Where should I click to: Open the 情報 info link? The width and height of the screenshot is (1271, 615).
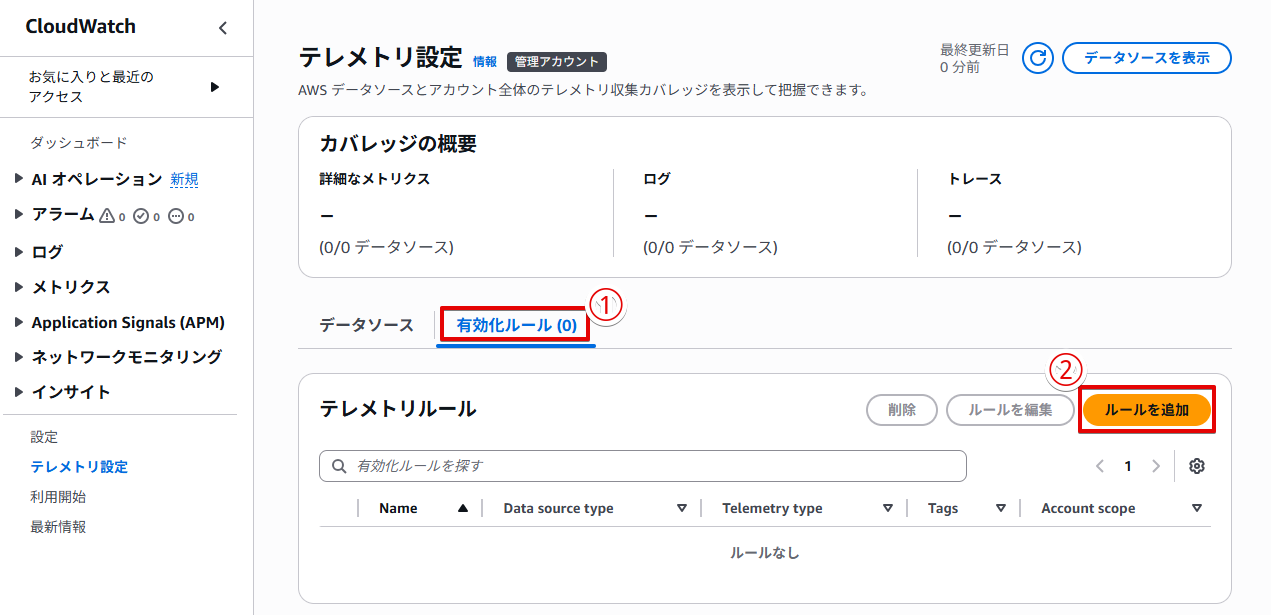pos(485,61)
